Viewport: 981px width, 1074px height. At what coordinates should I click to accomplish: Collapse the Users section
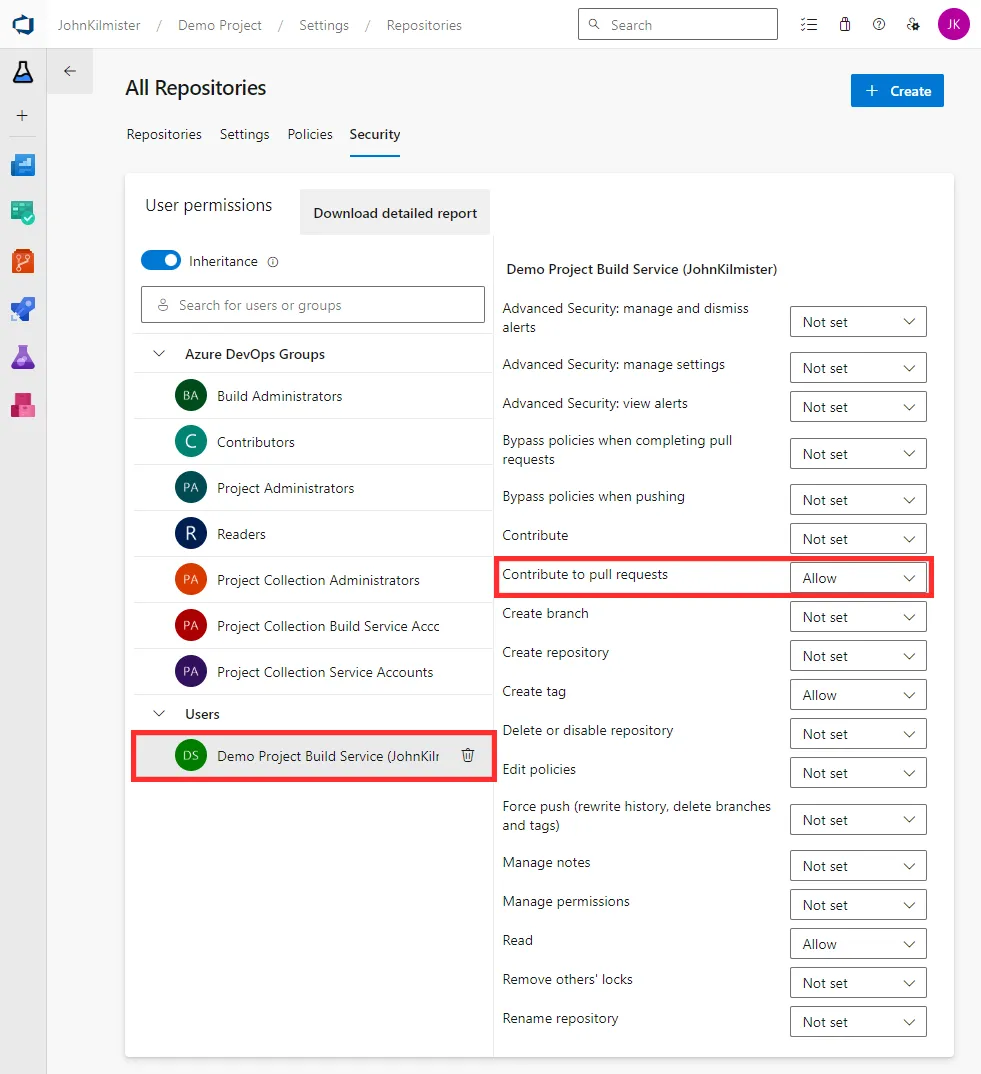[159, 714]
